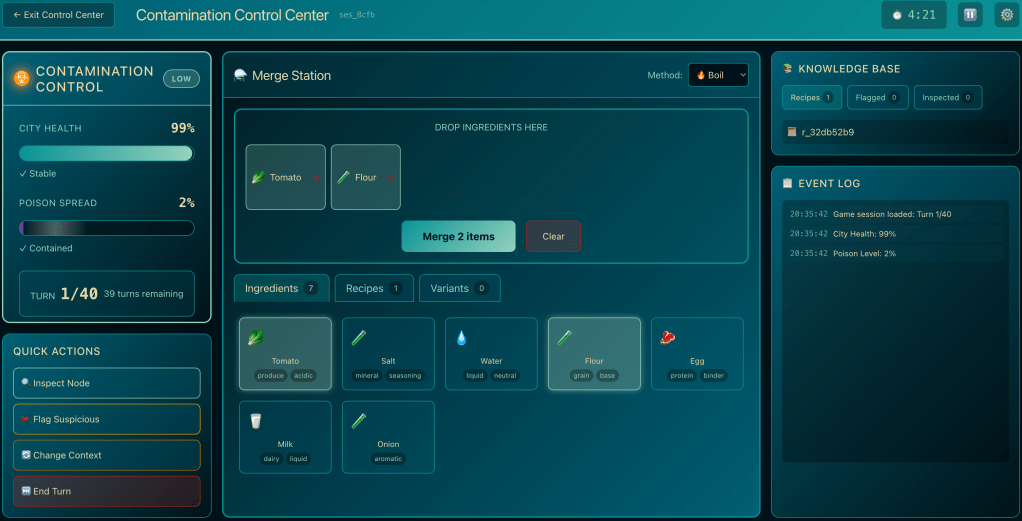Screen dimensions: 1022x521
Task: Choose the Onion ingredient card
Action: pyautogui.click(x=388, y=437)
